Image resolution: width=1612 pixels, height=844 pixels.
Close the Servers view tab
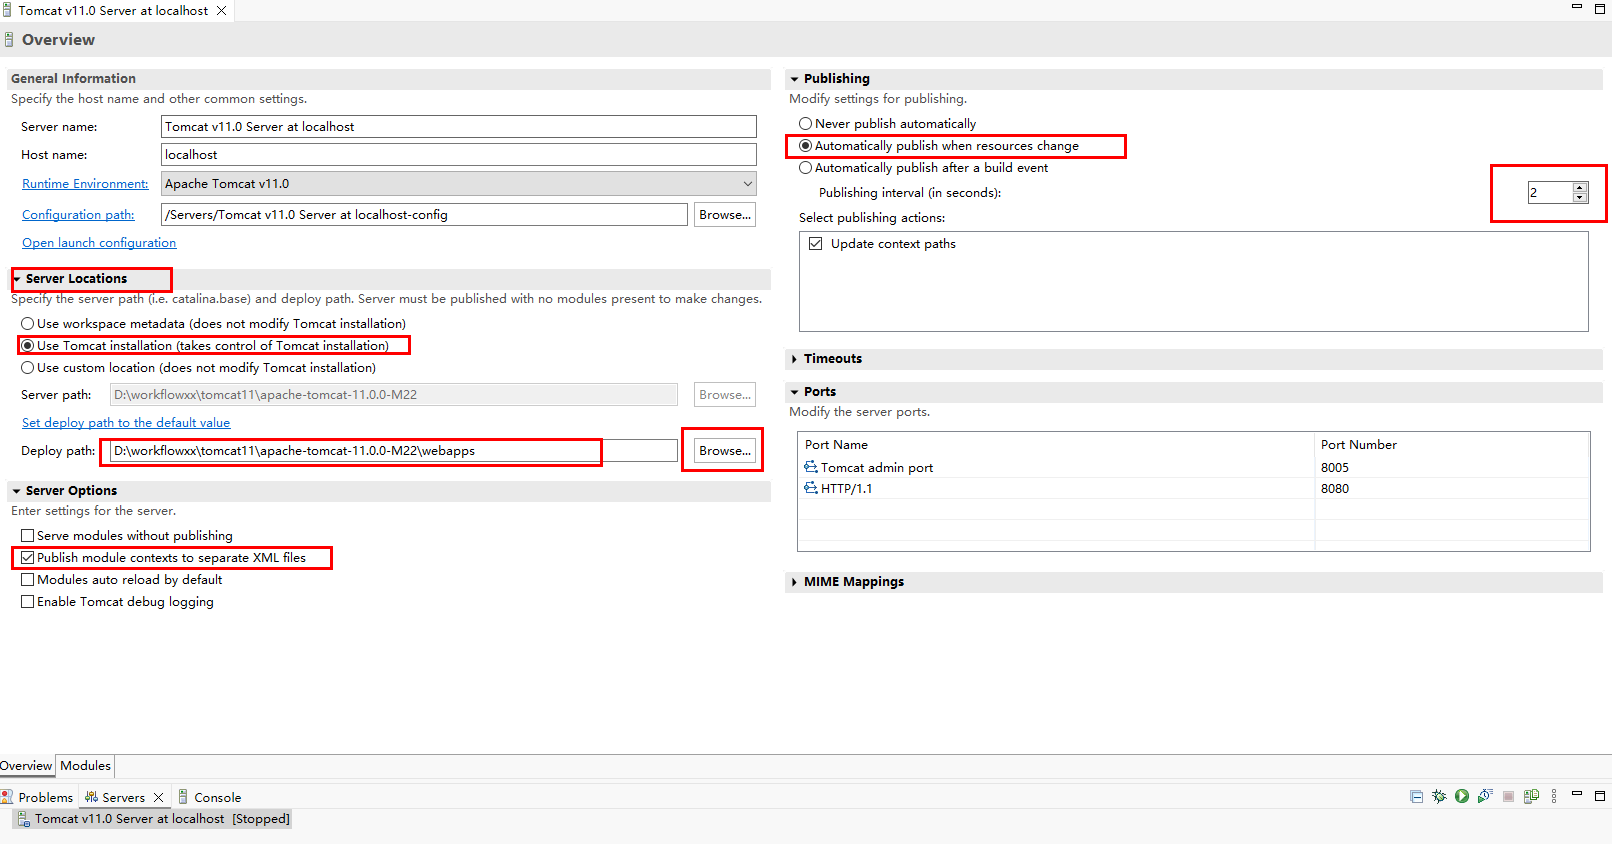pos(158,798)
